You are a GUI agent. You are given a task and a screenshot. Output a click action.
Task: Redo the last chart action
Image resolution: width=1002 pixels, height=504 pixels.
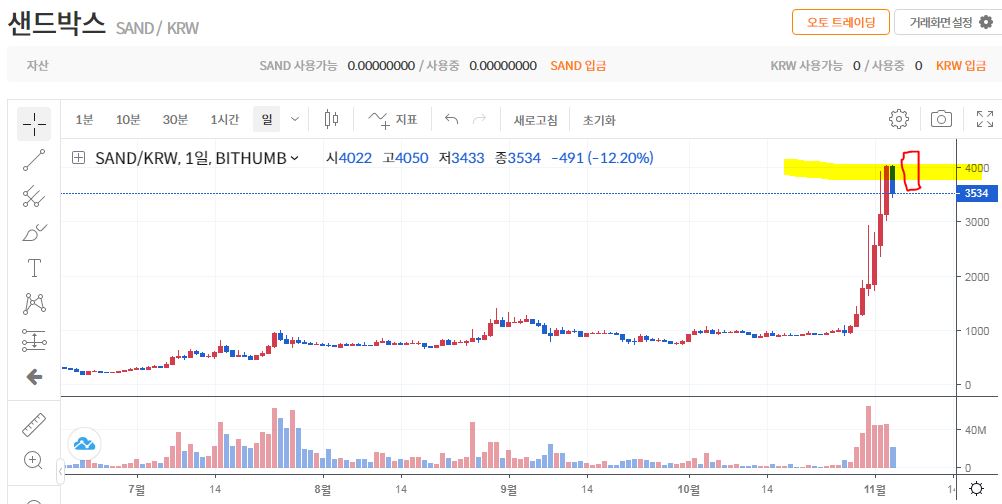point(479,119)
